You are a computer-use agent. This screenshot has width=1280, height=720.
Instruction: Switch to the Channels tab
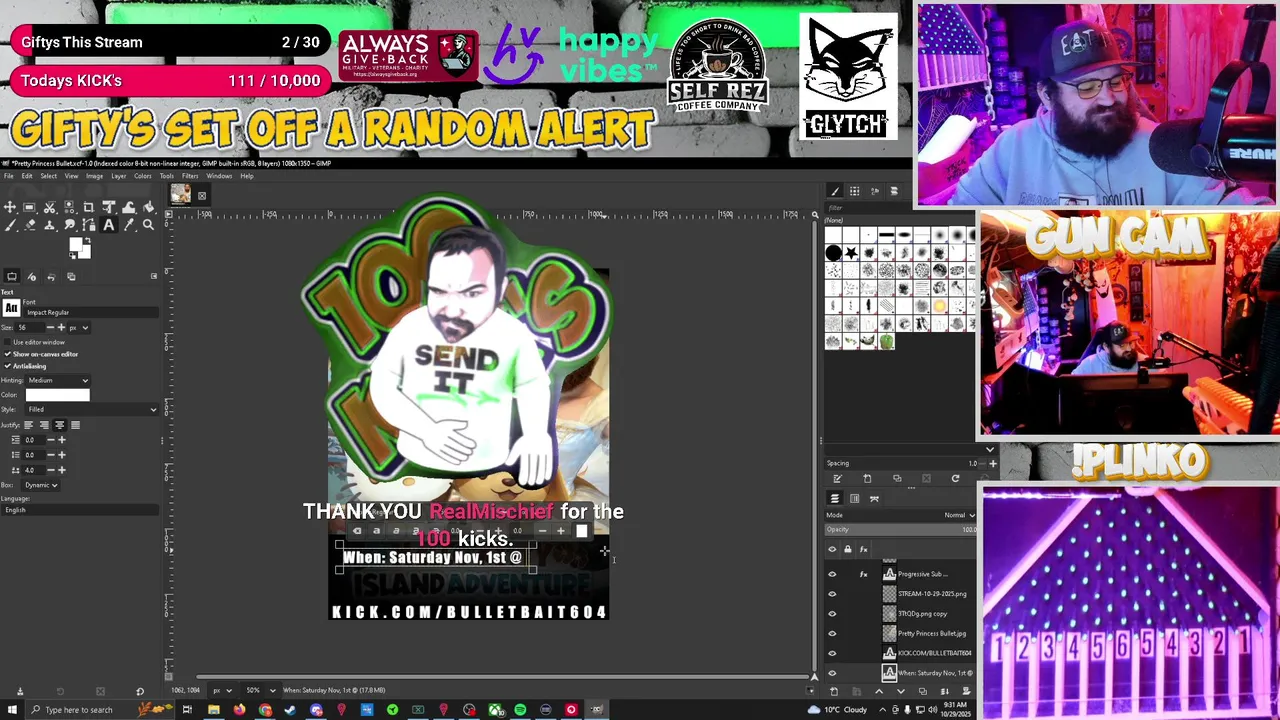coord(854,498)
